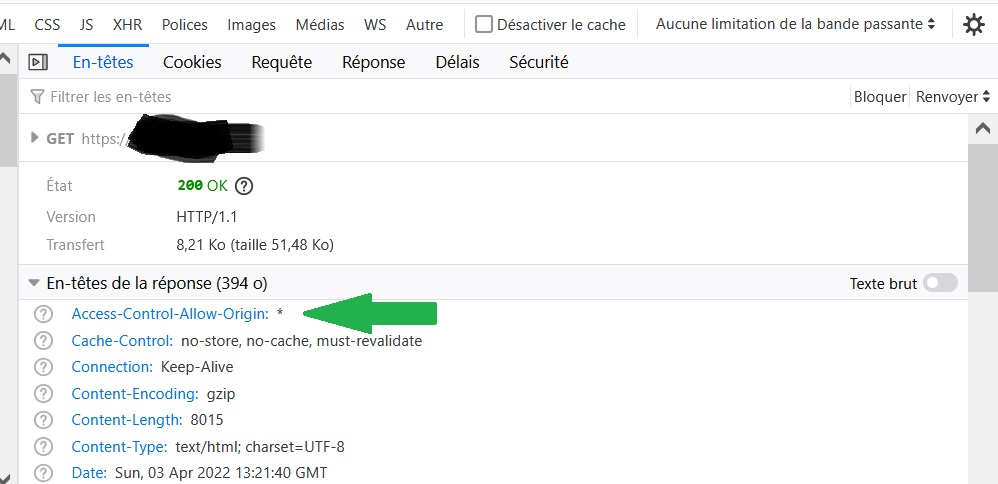Viewport: 998px width, 484px height.
Task: Open the Réponse tab
Action: pyautogui.click(x=374, y=62)
